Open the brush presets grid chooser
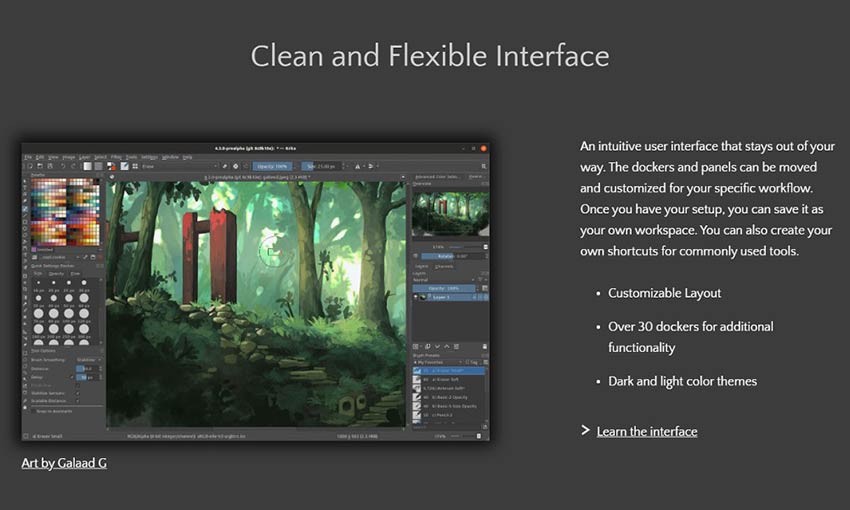Screen dimensions: 850x510 [135, 166]
